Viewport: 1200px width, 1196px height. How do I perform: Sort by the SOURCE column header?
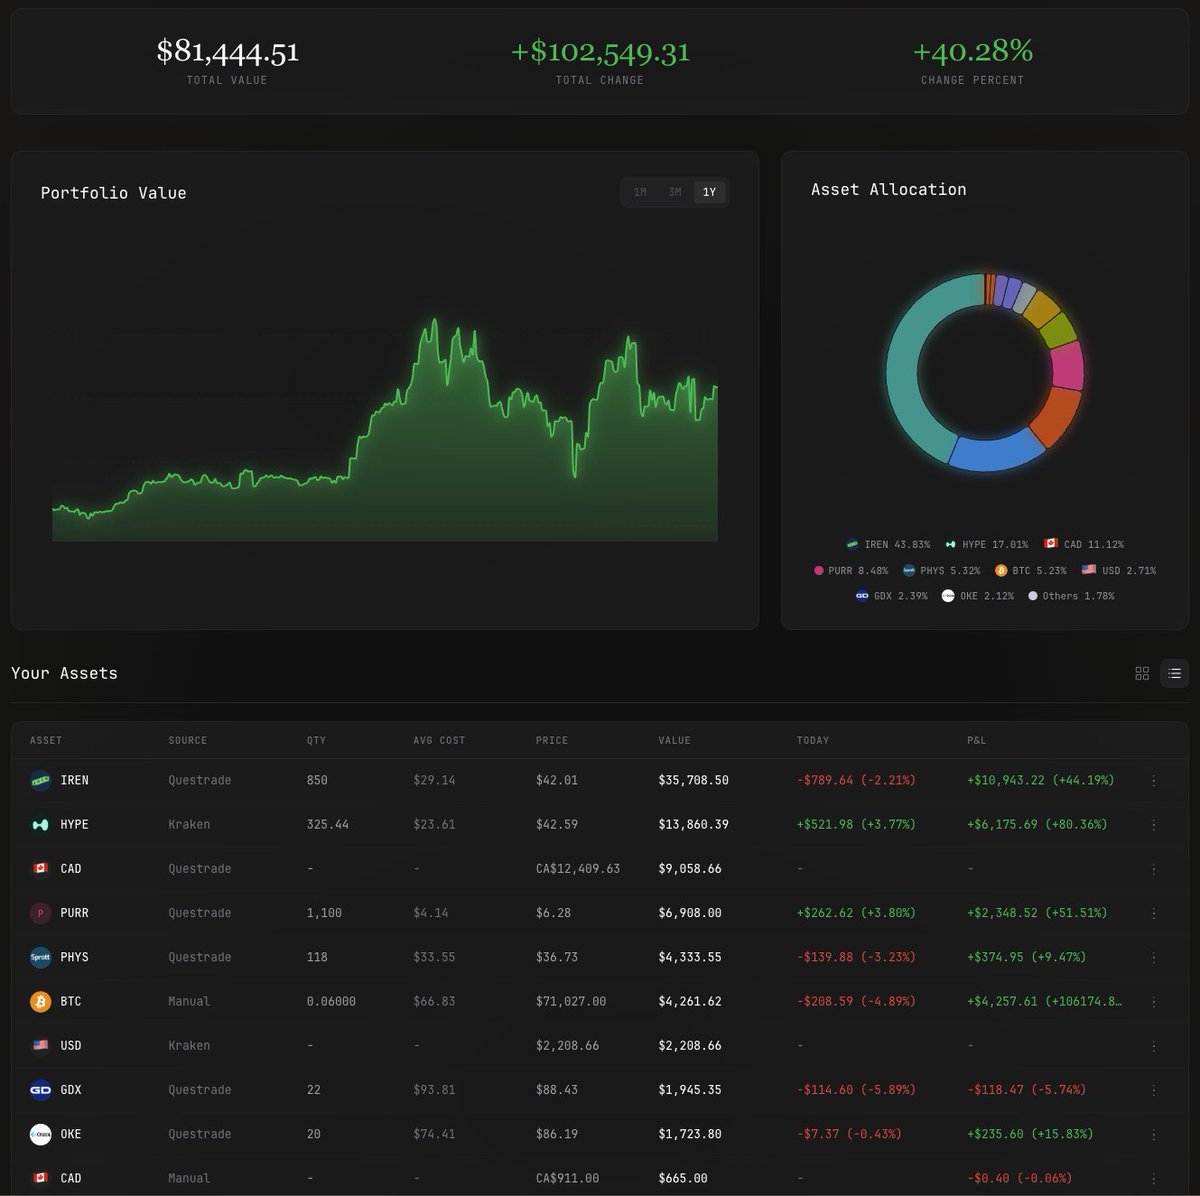(x=188, y=741)
